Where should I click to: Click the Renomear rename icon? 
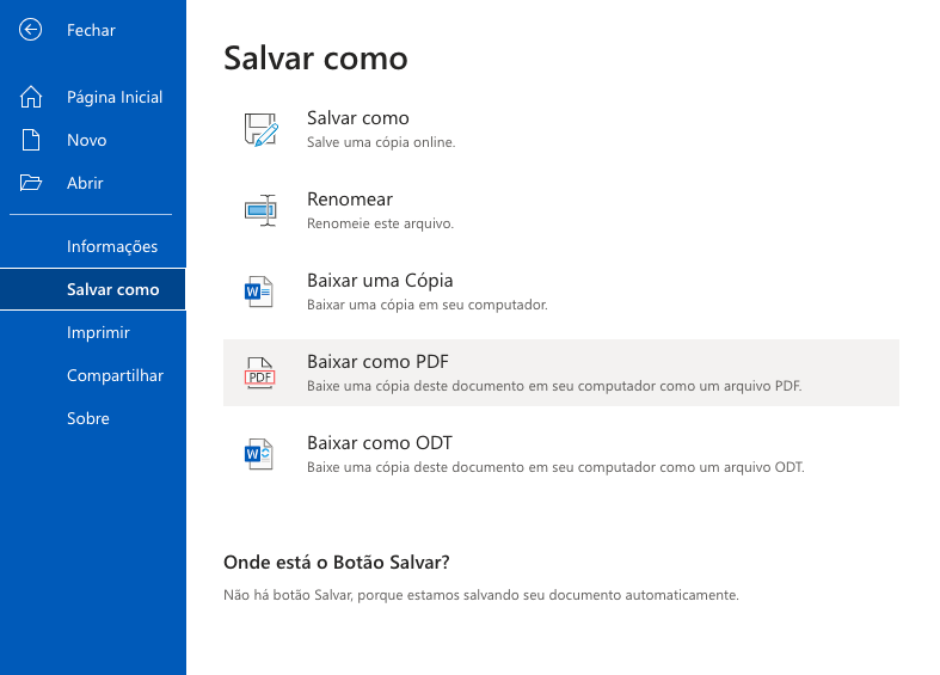(260, 210)
